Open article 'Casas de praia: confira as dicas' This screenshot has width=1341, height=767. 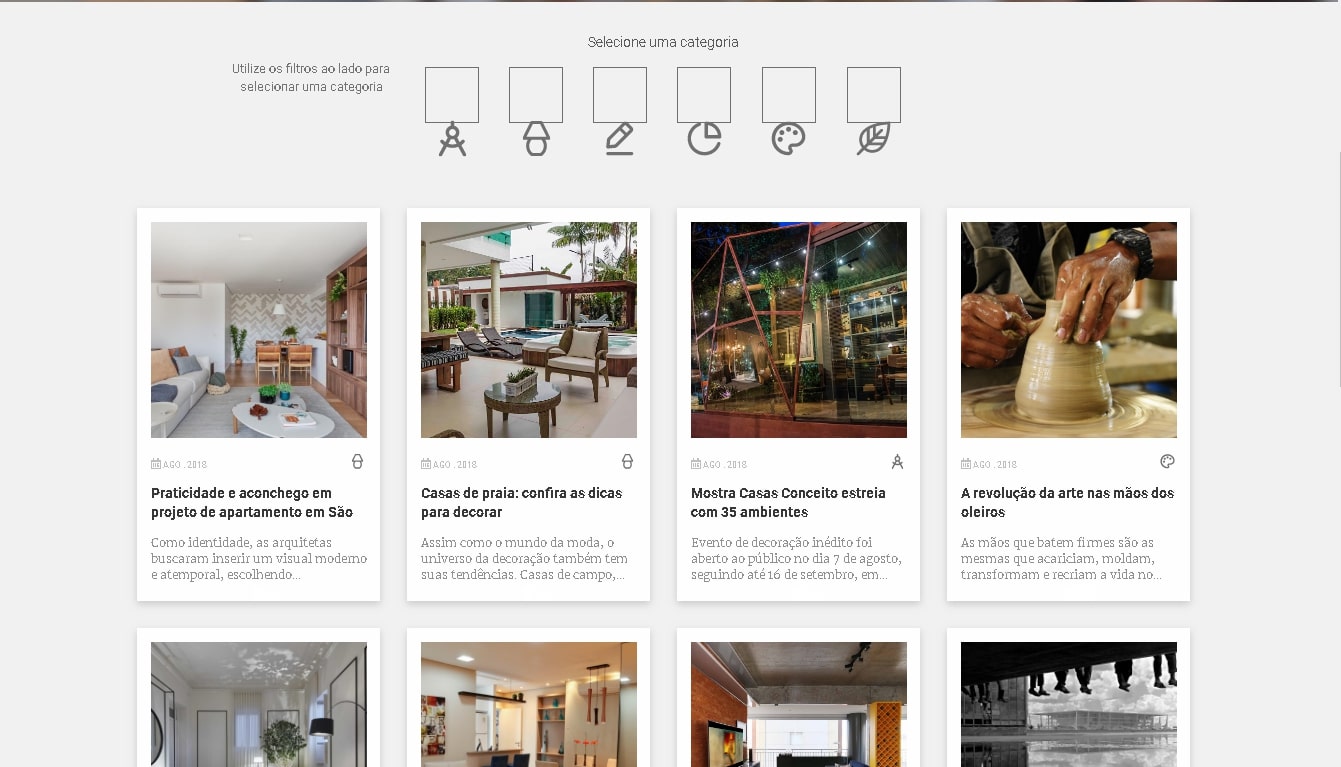[x=521, y=502]
